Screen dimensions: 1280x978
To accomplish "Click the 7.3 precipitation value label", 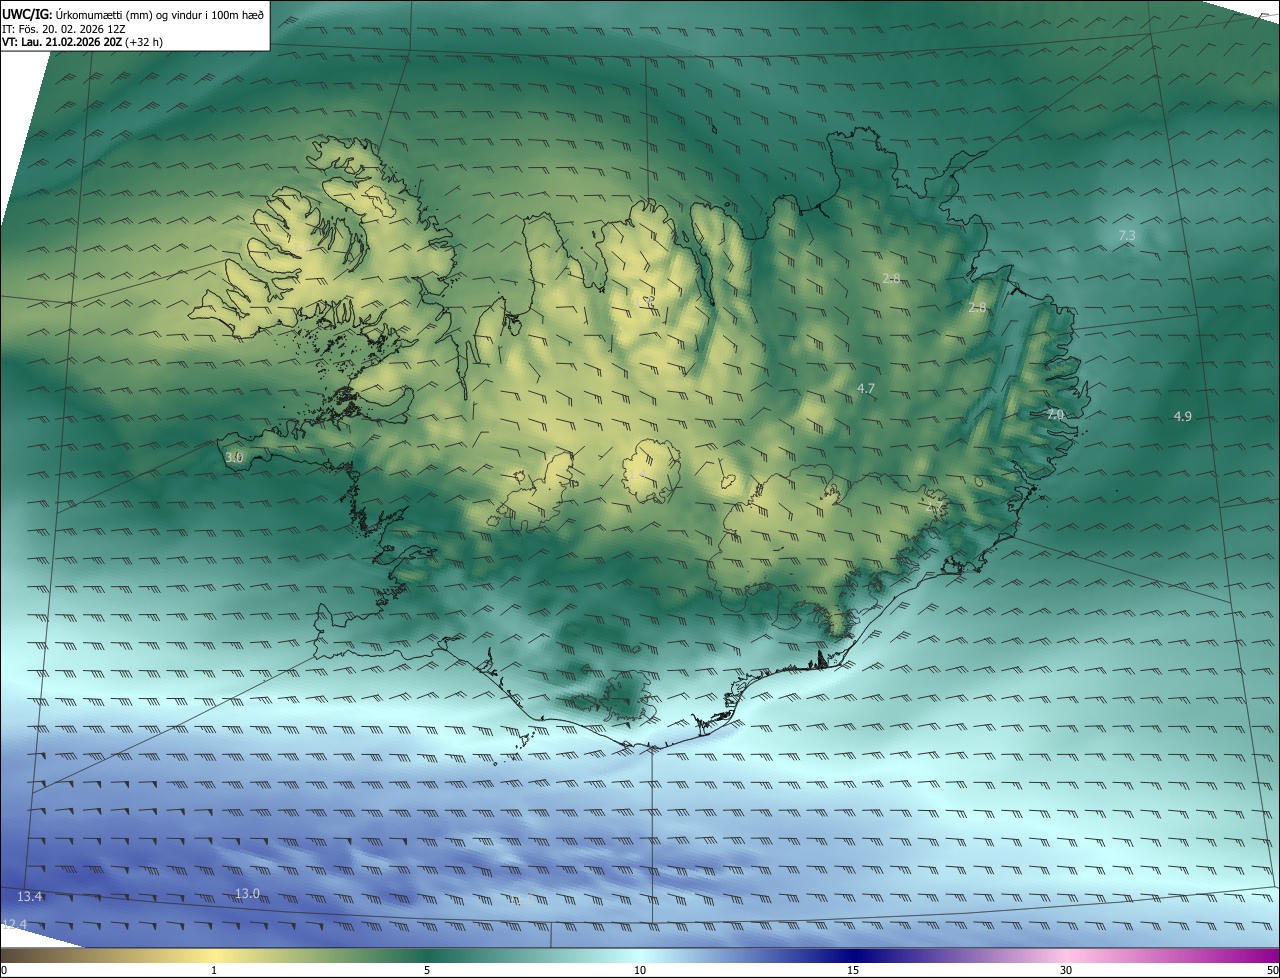I will coord(1126,236).
